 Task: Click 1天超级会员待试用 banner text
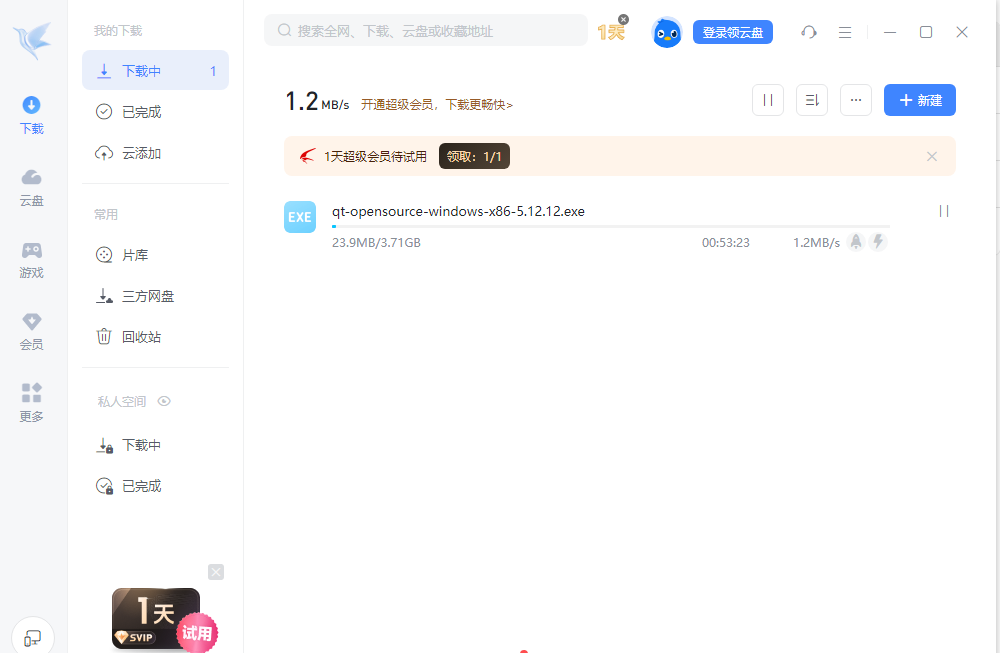coord(376,156)
